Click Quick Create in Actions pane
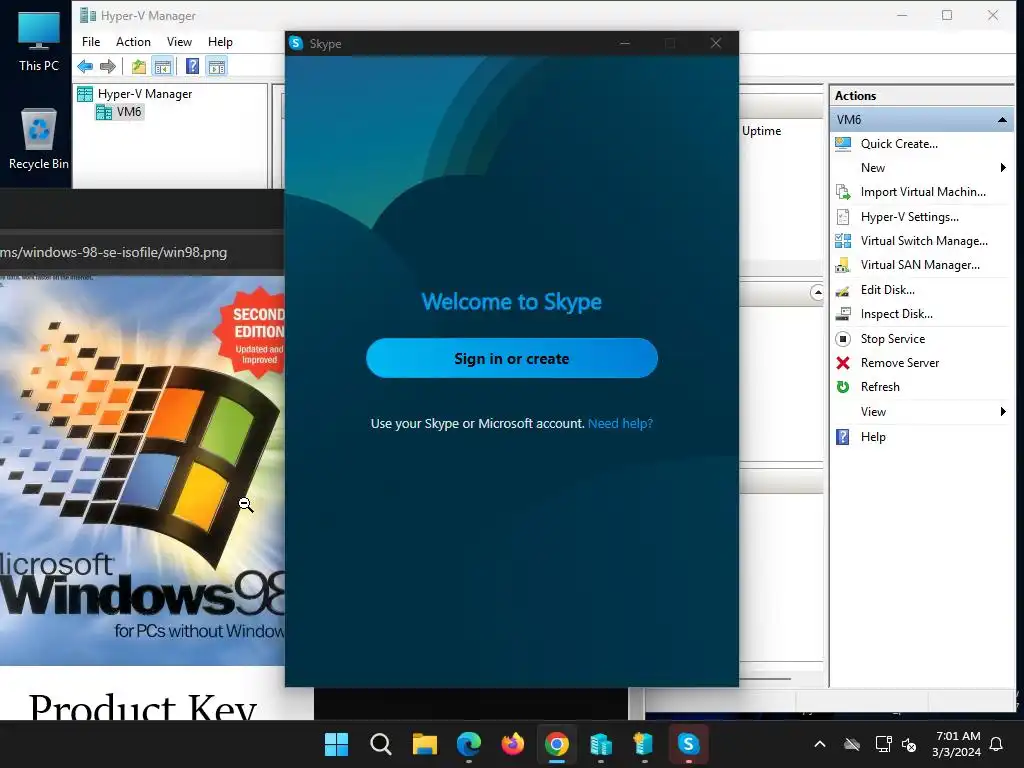Screen dimensions: 1024x768 (899, 144)
